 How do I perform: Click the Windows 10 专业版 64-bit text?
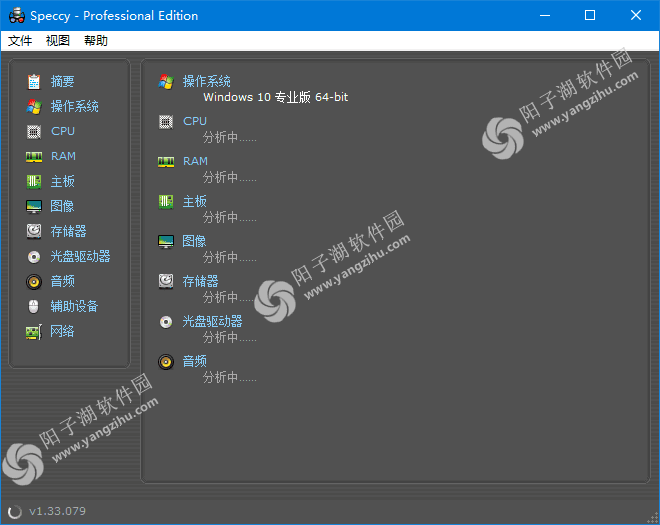point(276,97)
